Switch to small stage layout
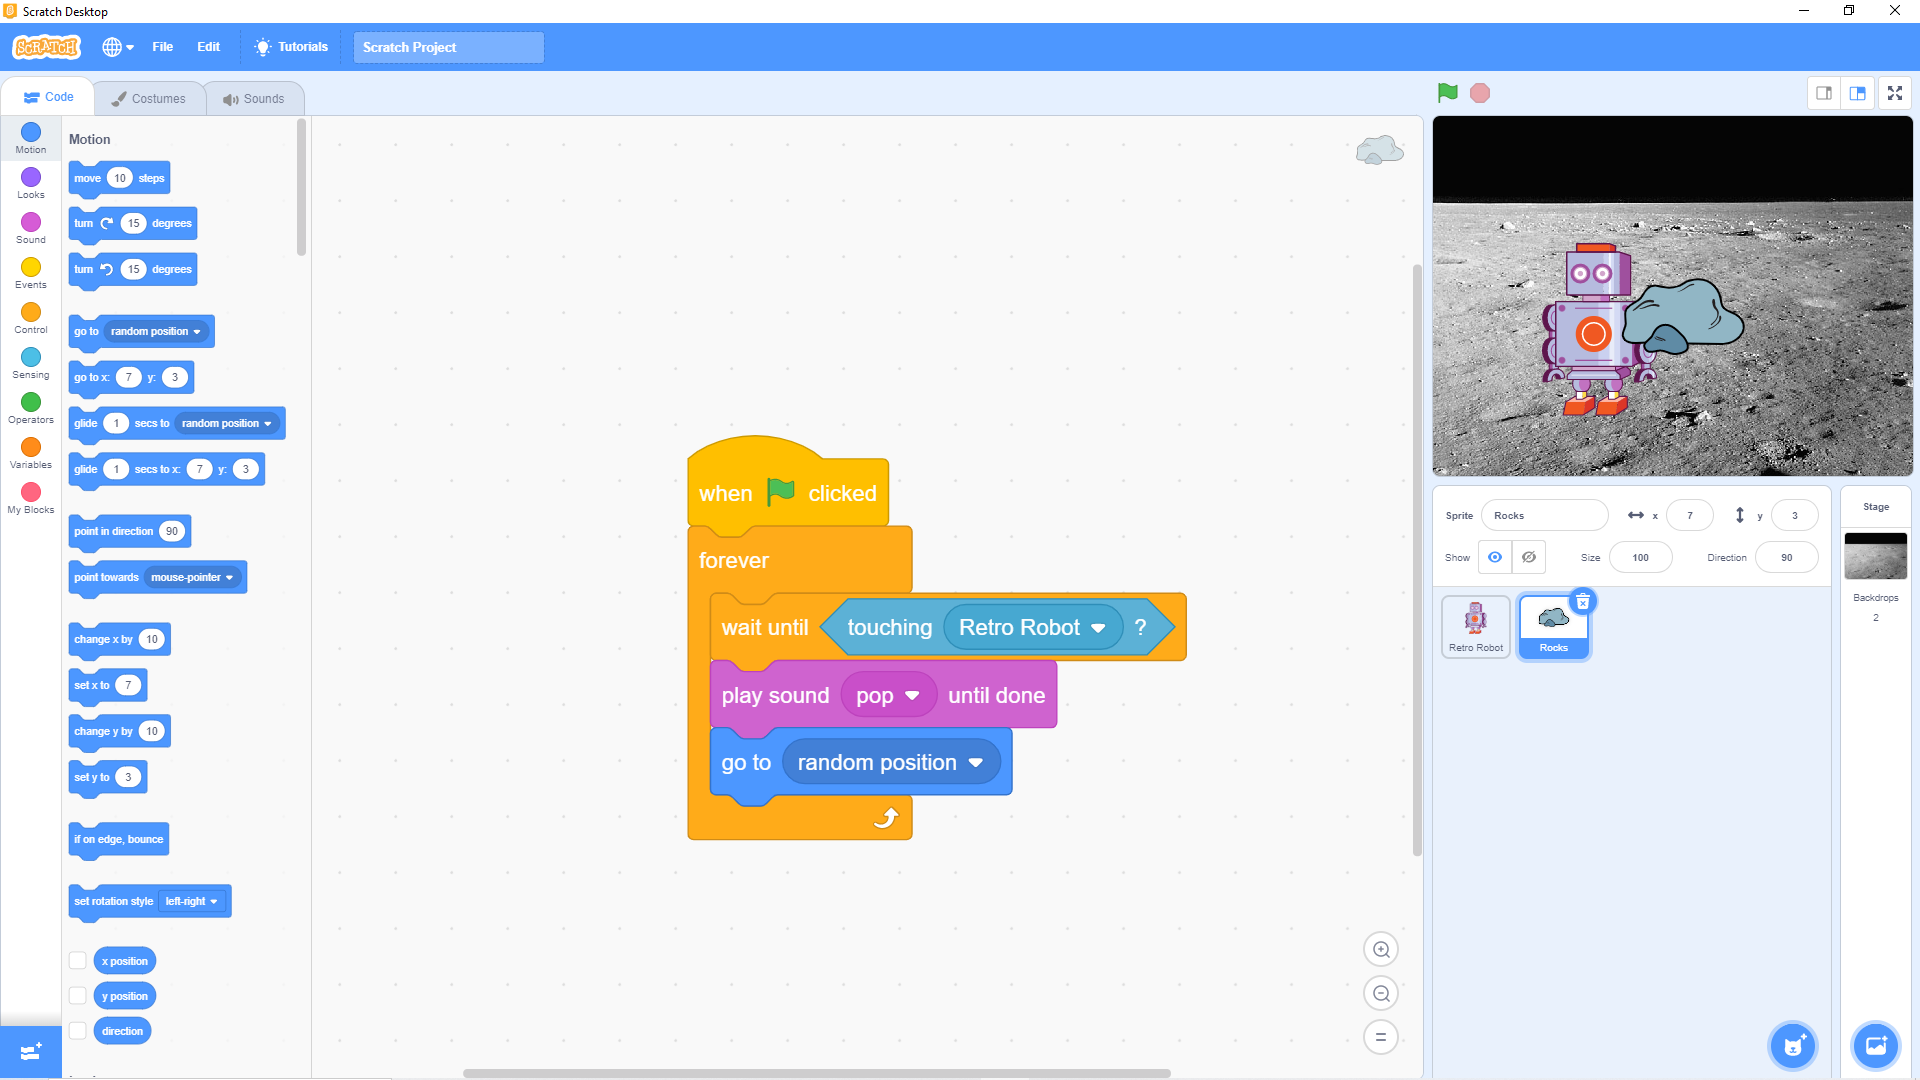The width and height of the screenshot is (1920, 1080). pyautogui.click(x=1824, y=93)
